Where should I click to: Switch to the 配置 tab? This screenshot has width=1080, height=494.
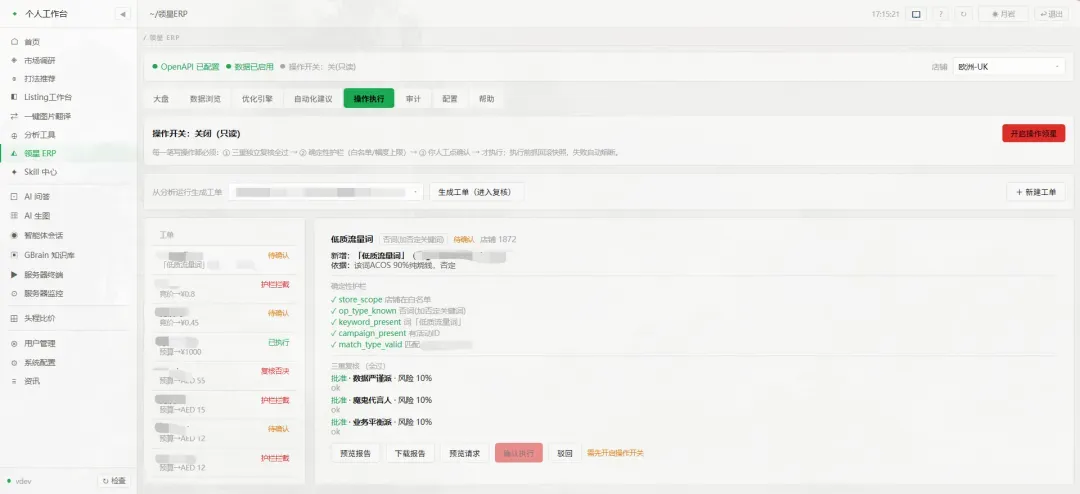[450, 99]
